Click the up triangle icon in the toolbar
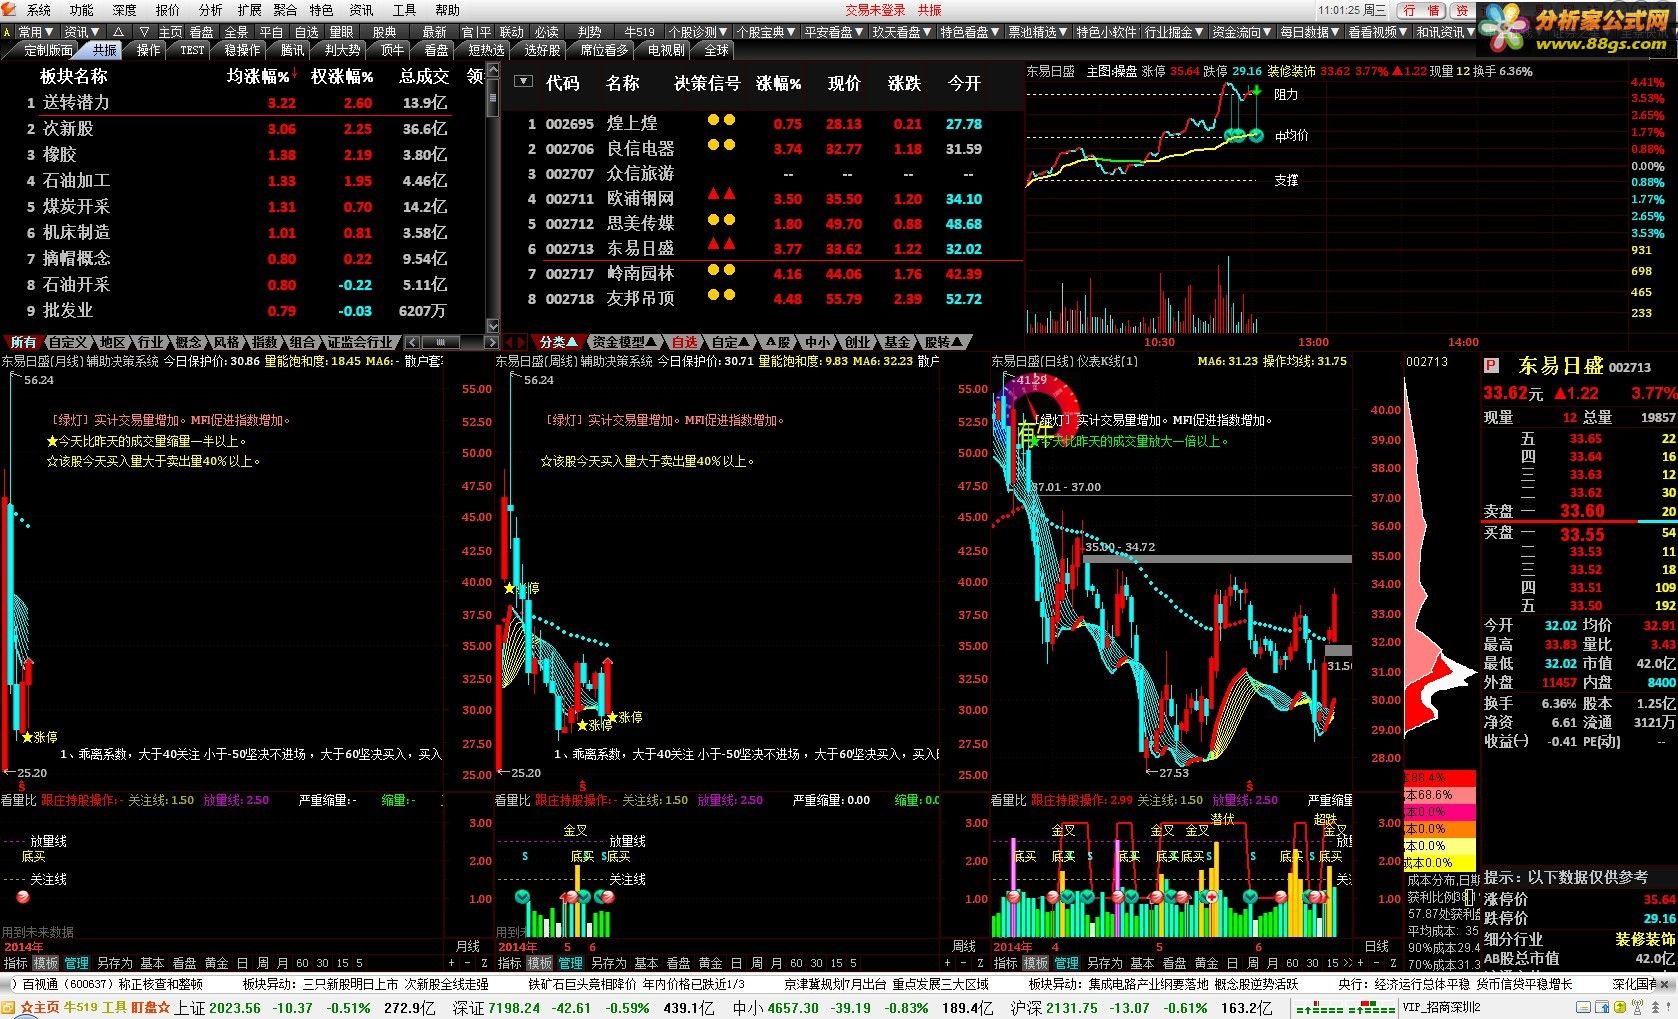The image size is (1678, 1019). [118, 32]
